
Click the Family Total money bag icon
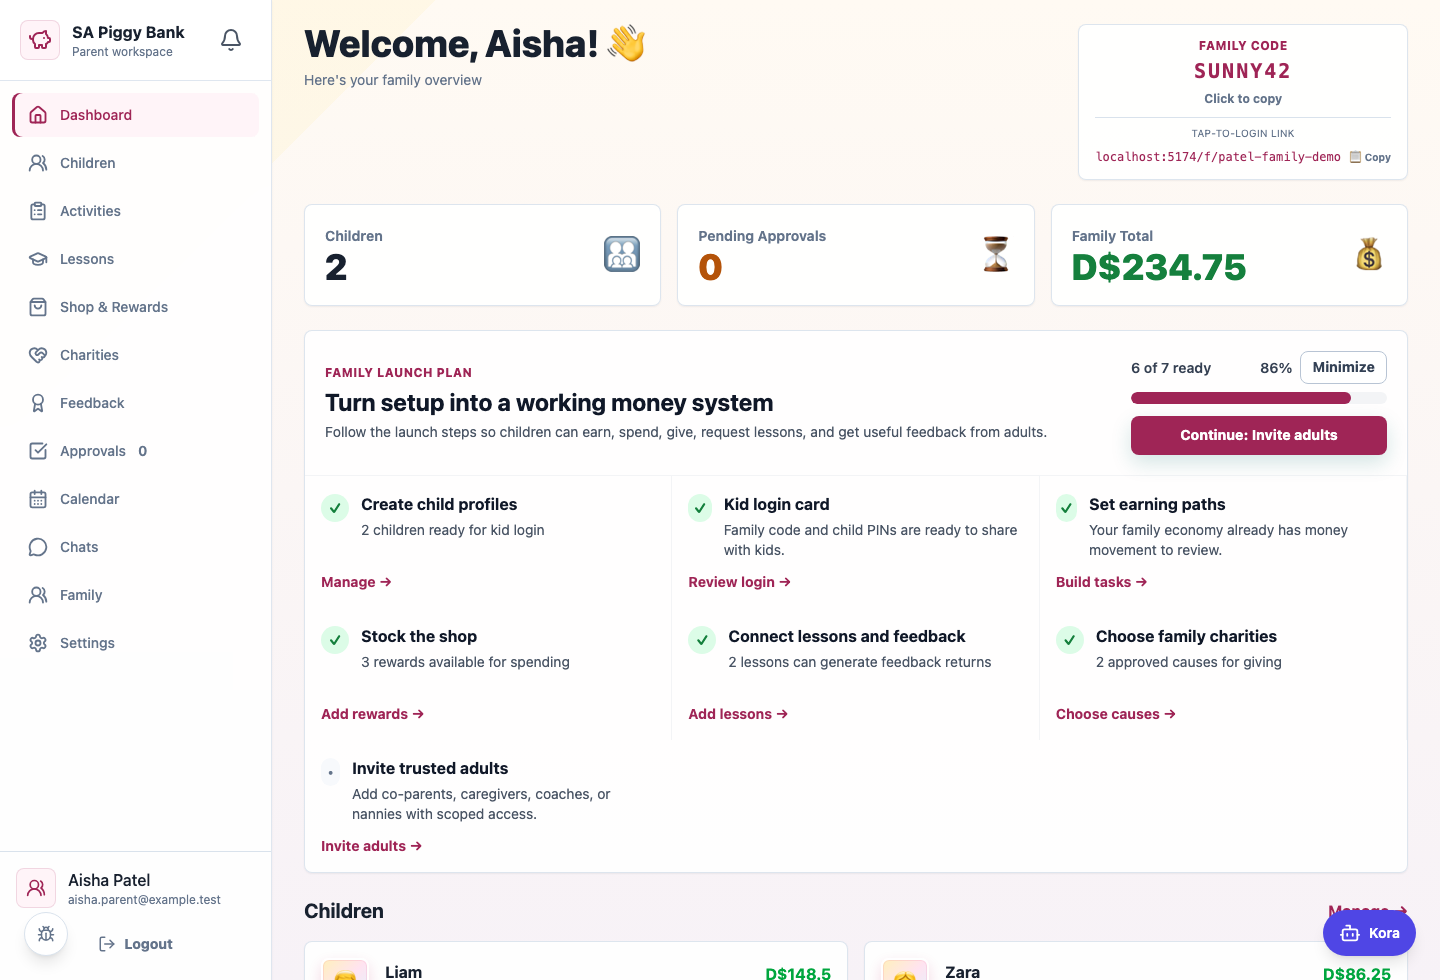pos(1369,254)
